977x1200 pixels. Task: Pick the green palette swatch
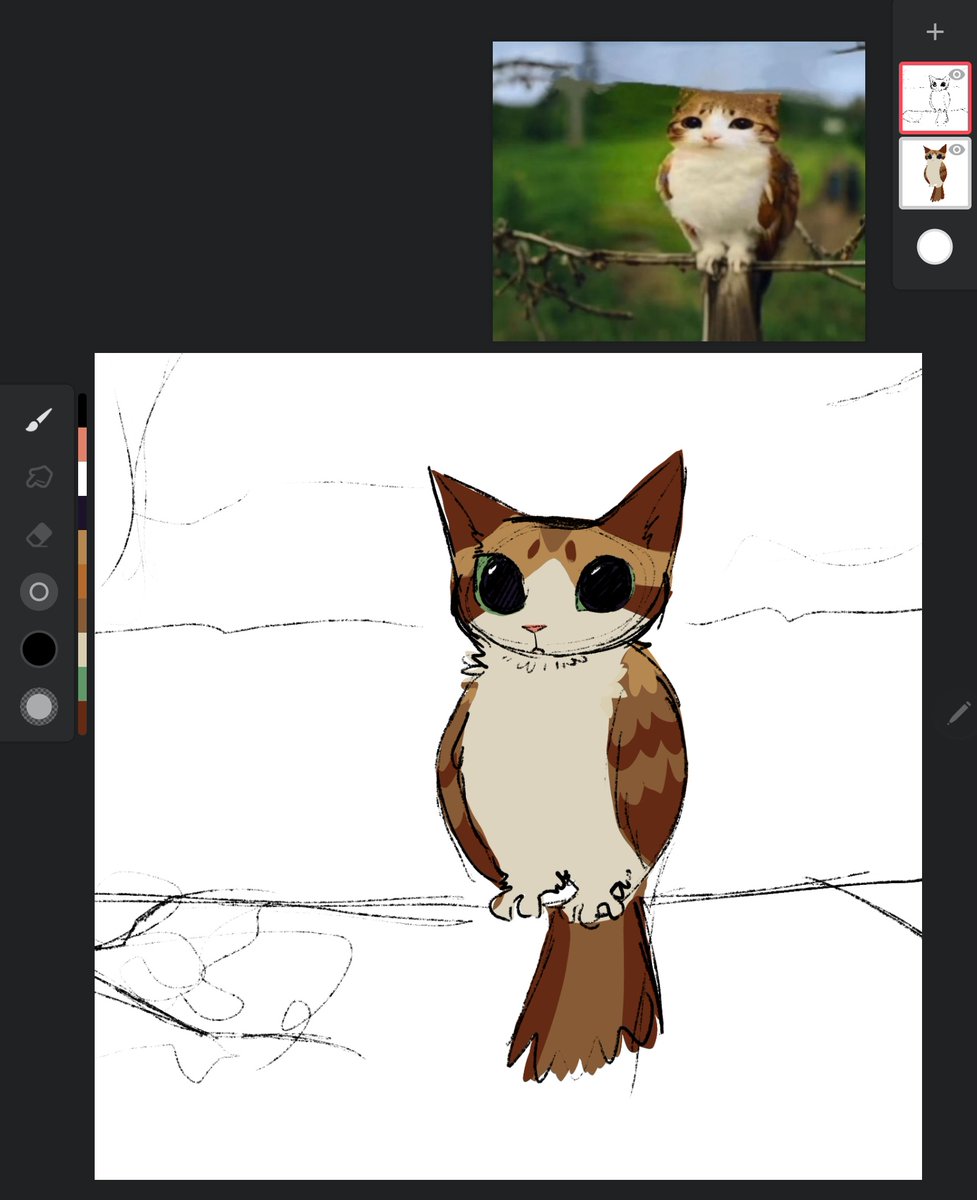(82, 684)
